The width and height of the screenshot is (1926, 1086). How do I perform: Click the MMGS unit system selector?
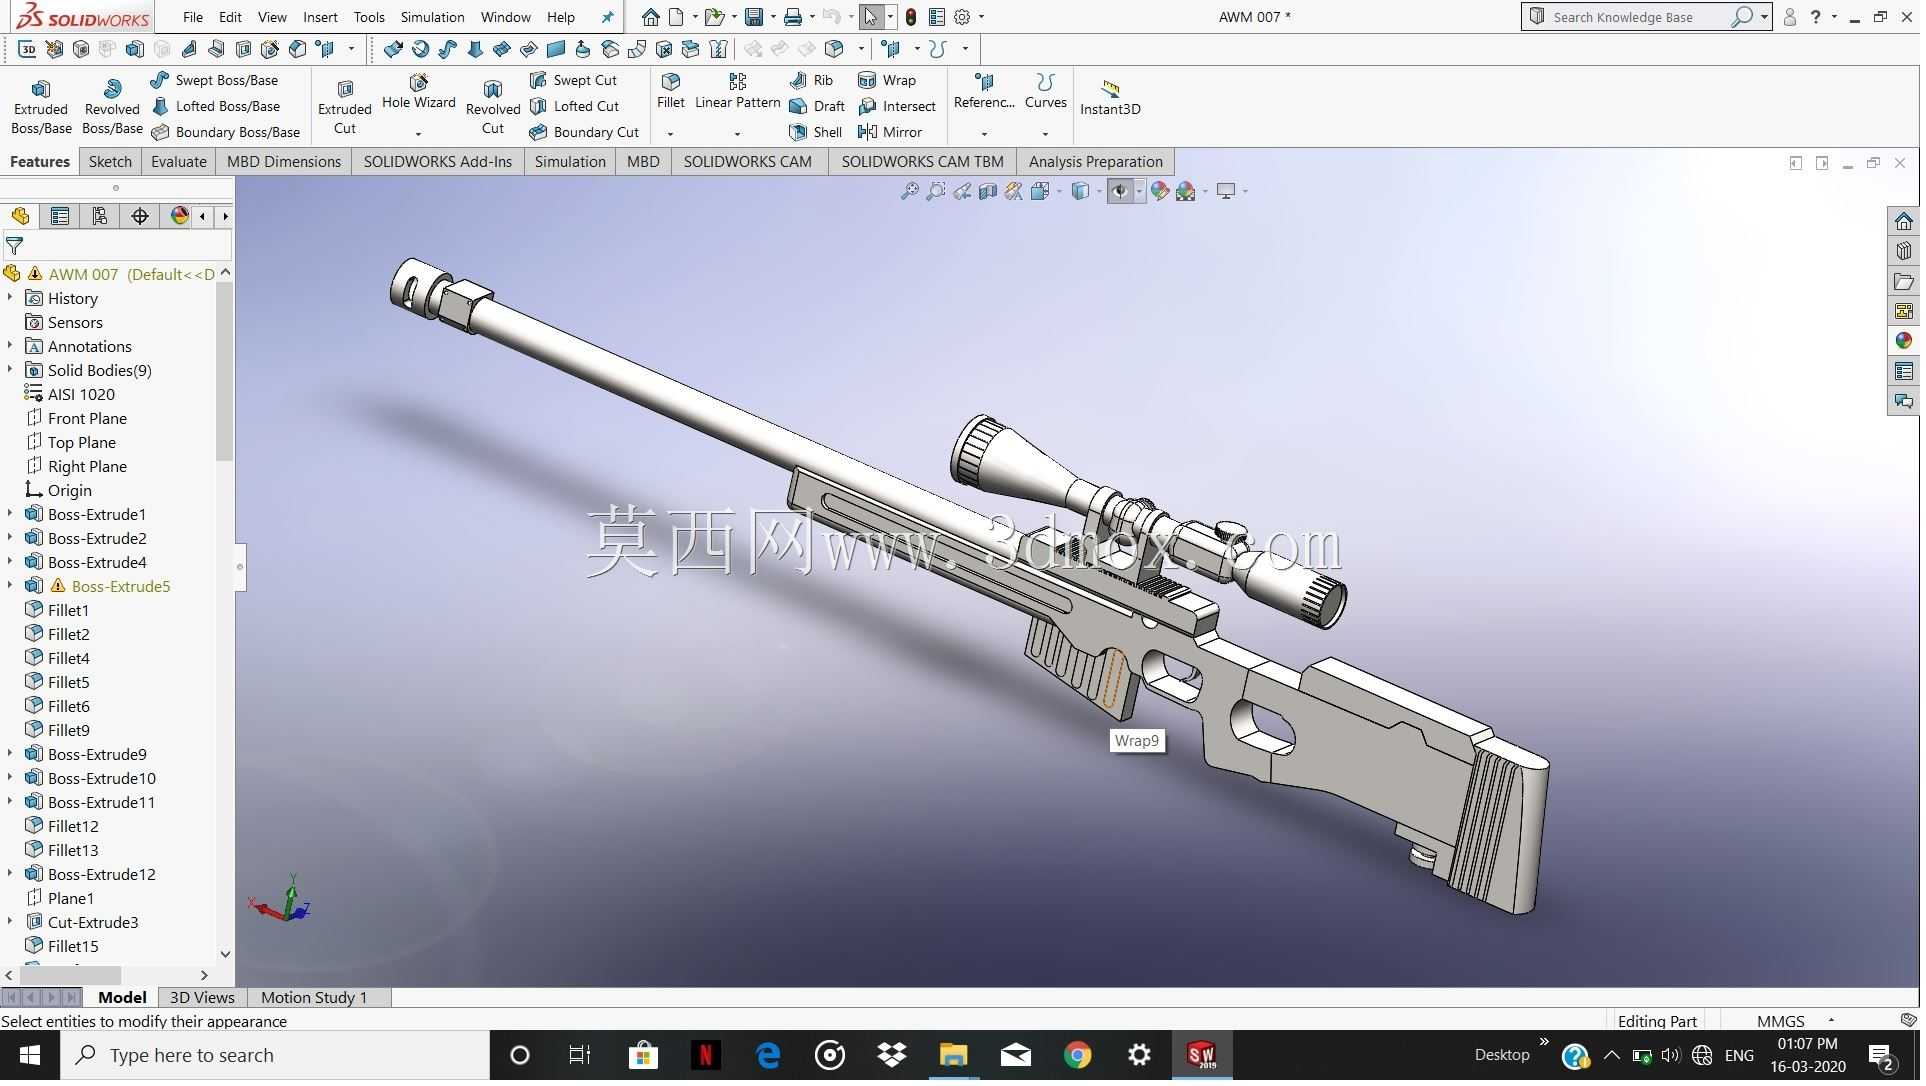tap(1781, 1022)
